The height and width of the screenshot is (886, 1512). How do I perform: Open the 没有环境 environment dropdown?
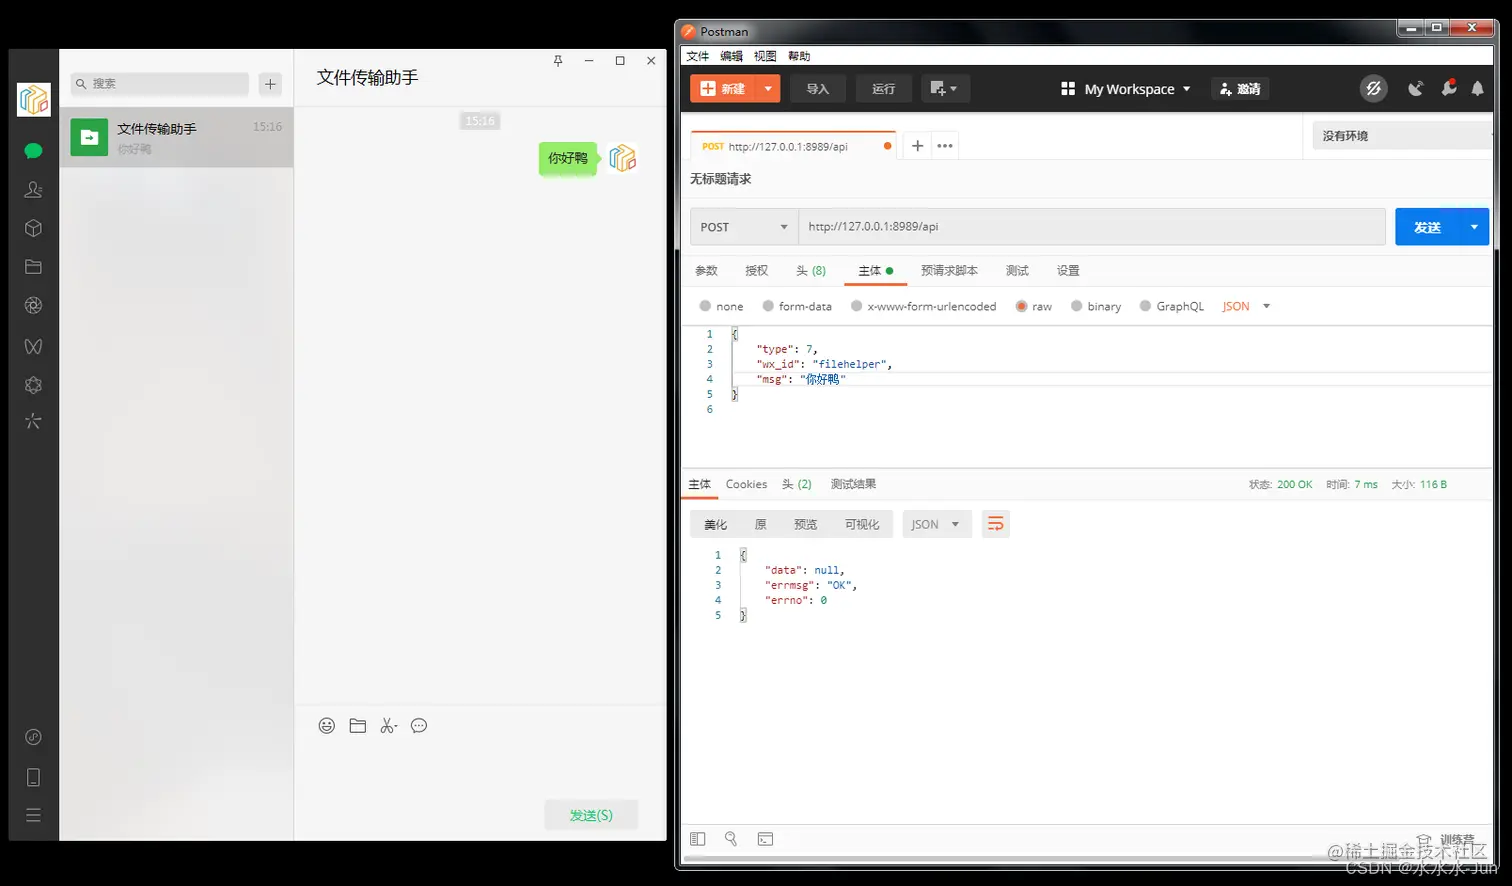coord(1403,136)
